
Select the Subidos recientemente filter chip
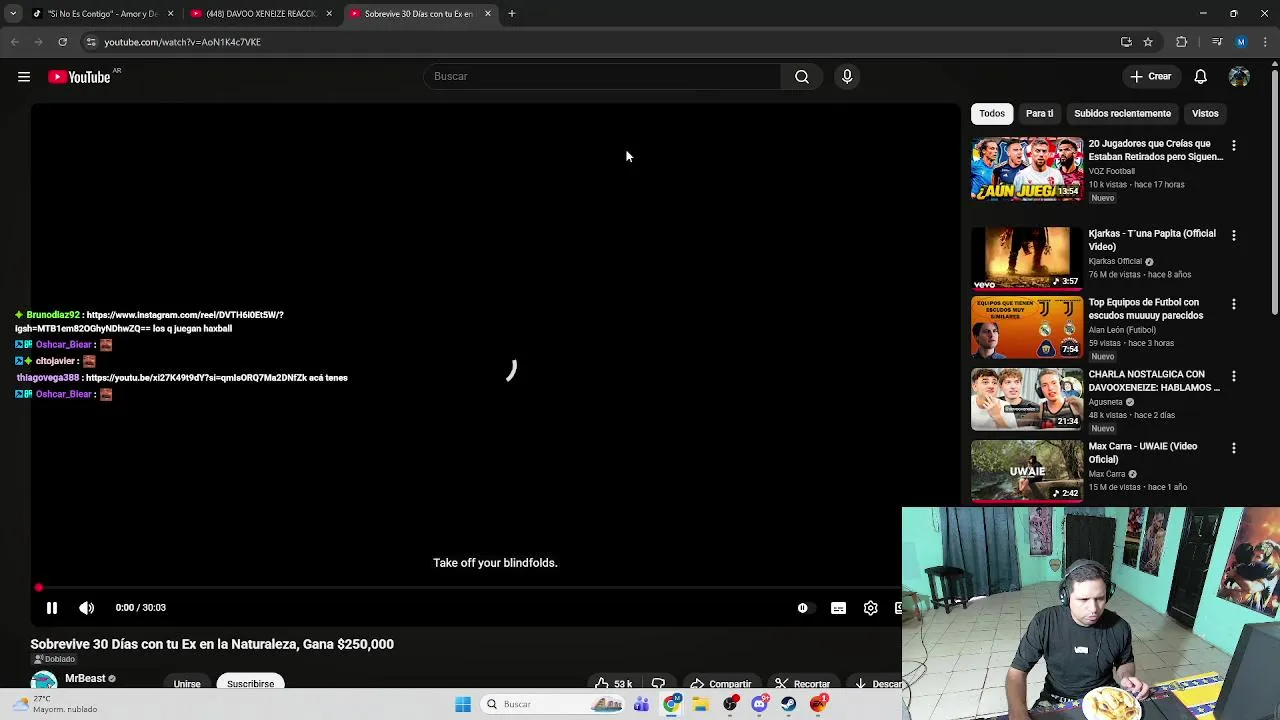coord(1122,114)
